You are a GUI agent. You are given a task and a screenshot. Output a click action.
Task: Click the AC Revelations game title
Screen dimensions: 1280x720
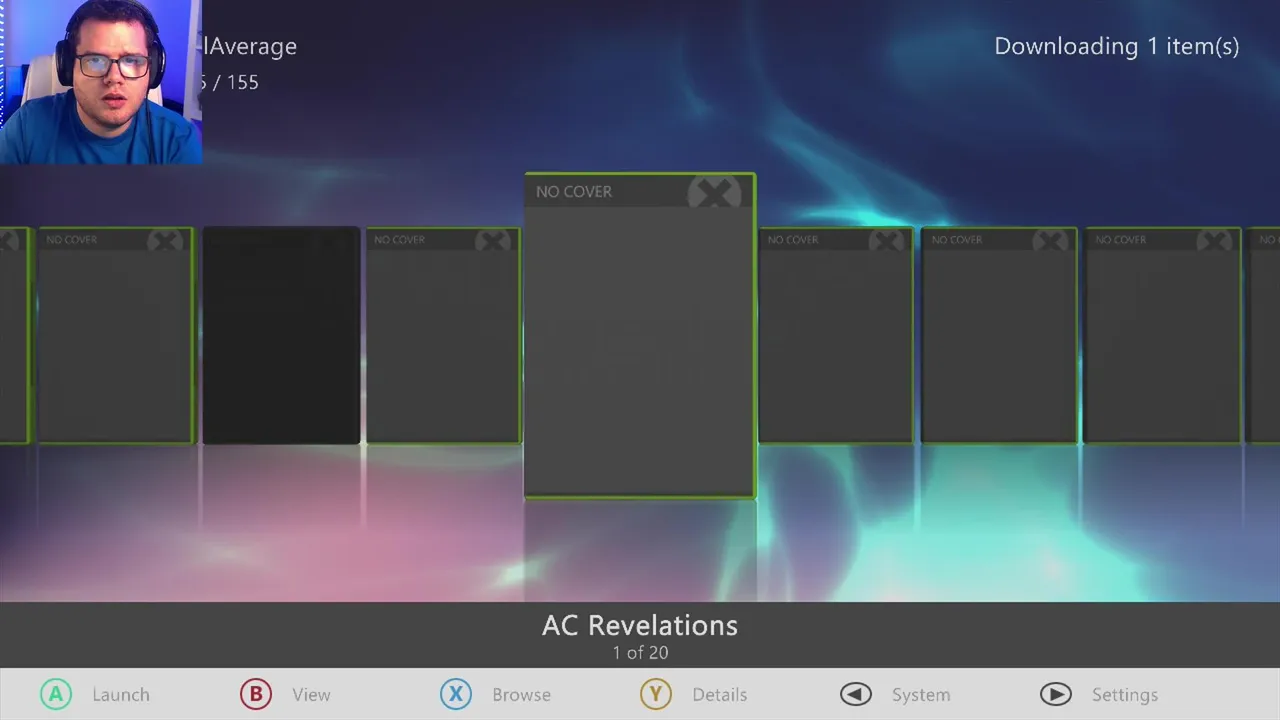640,625
